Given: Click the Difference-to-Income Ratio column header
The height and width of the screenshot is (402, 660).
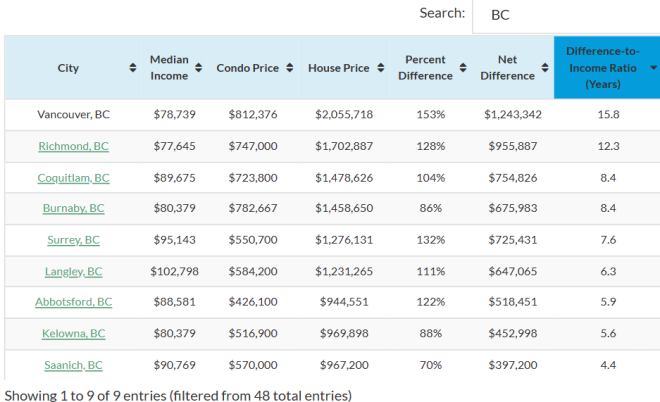Looking at the screenshot, I should (x=600, y=68).
